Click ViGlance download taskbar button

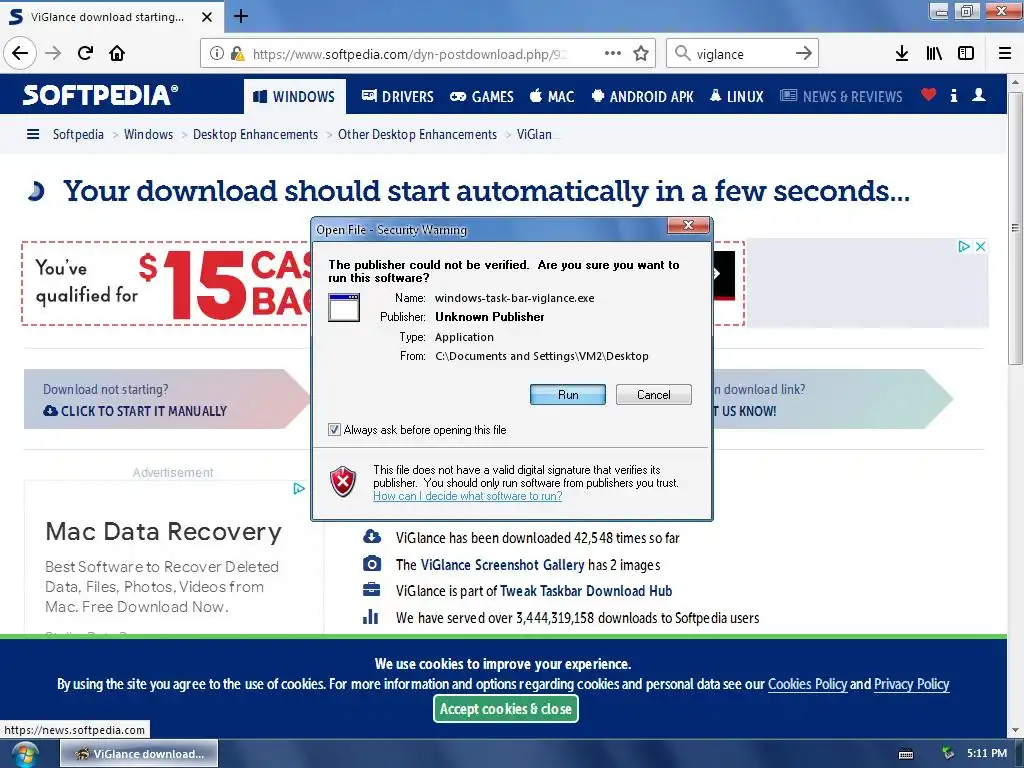click(x=138, y=754)
